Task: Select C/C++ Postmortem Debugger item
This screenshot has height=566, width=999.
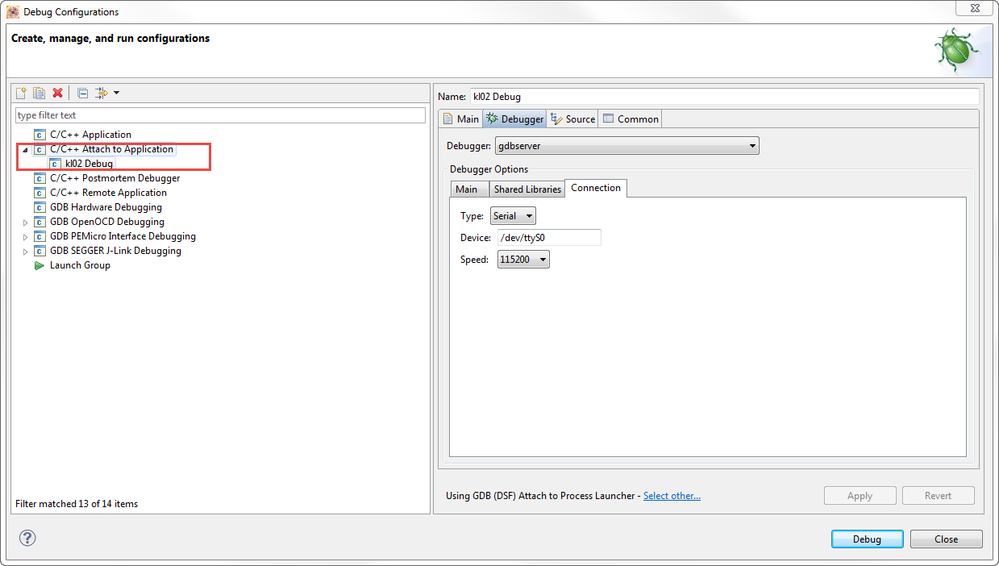Action: point(115,178)
